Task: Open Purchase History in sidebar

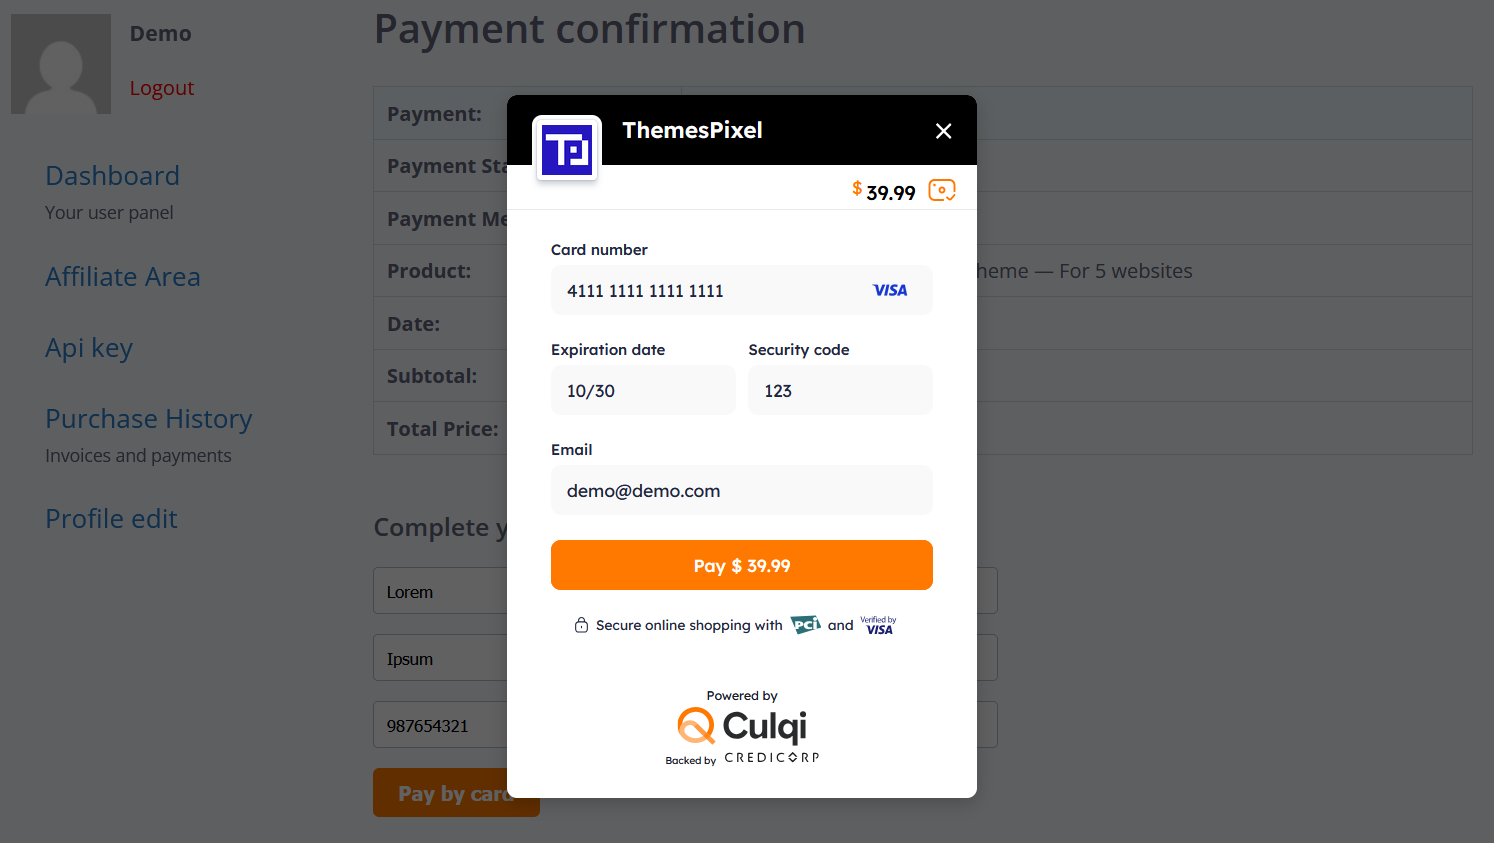Action: [149, 419]
